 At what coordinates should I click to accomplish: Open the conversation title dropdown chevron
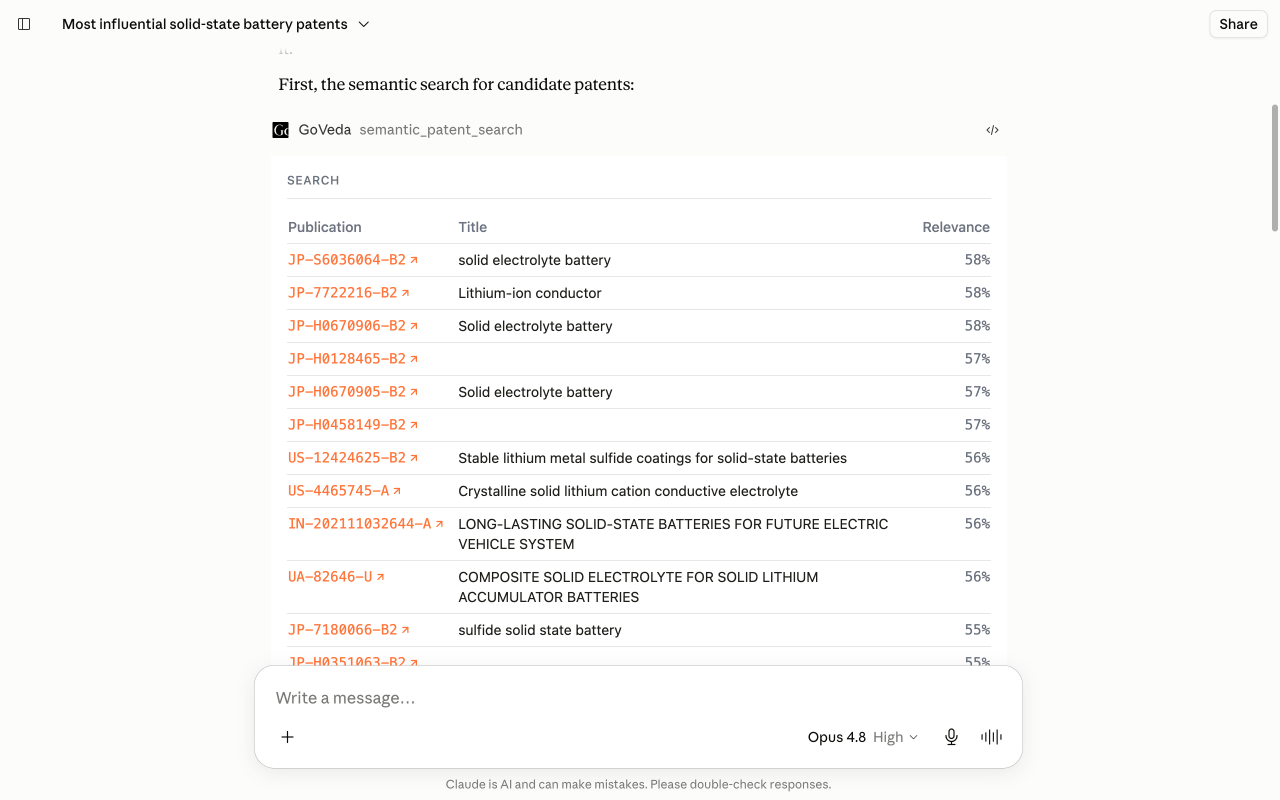click(364, 24)
